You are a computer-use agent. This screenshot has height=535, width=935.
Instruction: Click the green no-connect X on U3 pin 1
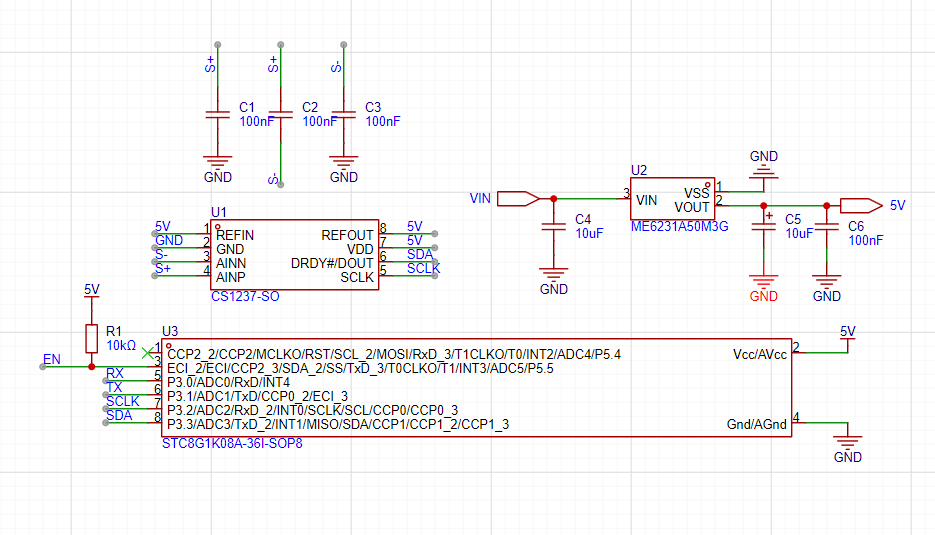click(x=147, y=353)
